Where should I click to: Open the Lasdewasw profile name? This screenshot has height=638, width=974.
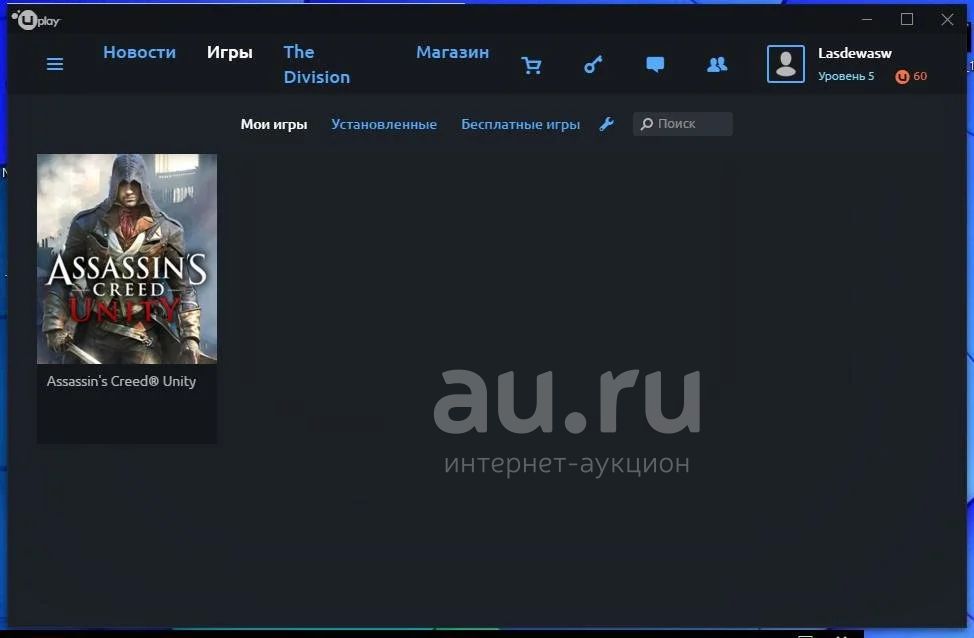coord(855,53)
